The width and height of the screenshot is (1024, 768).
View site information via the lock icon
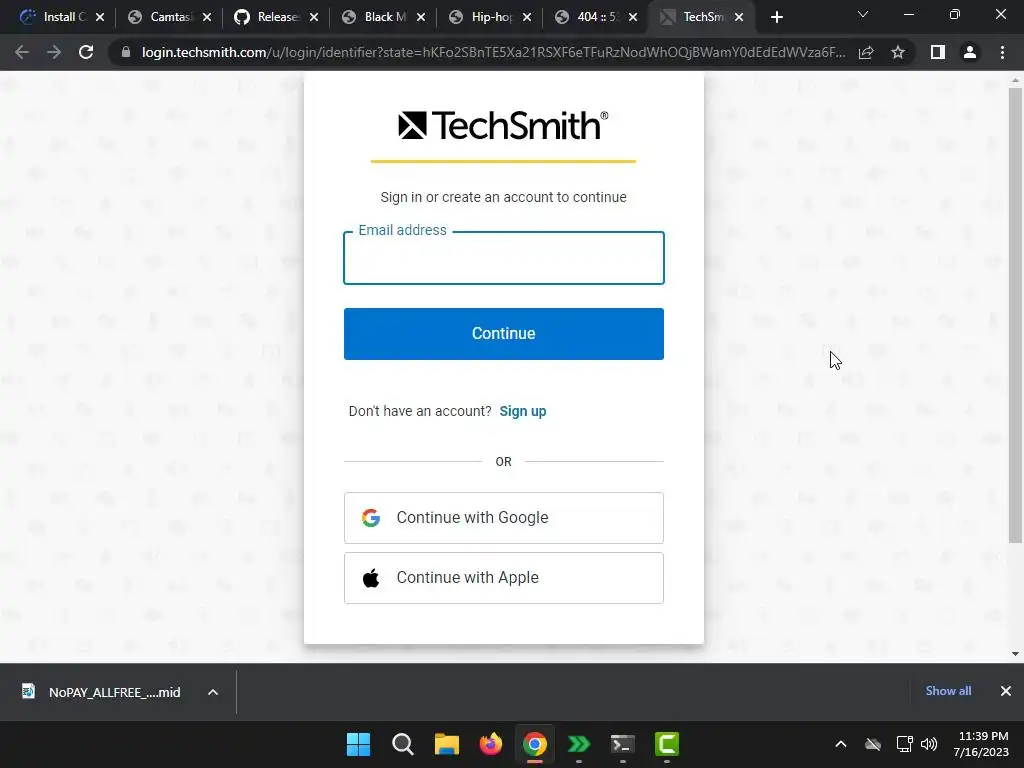pyautogui.click(x=126, y=52)
